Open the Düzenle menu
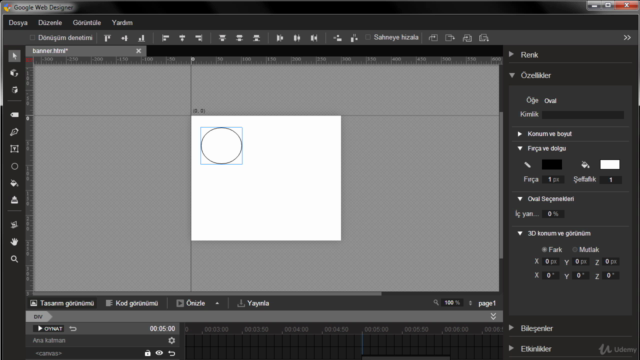Viewport: 640px width, 360px height. [x=50, y=22]
